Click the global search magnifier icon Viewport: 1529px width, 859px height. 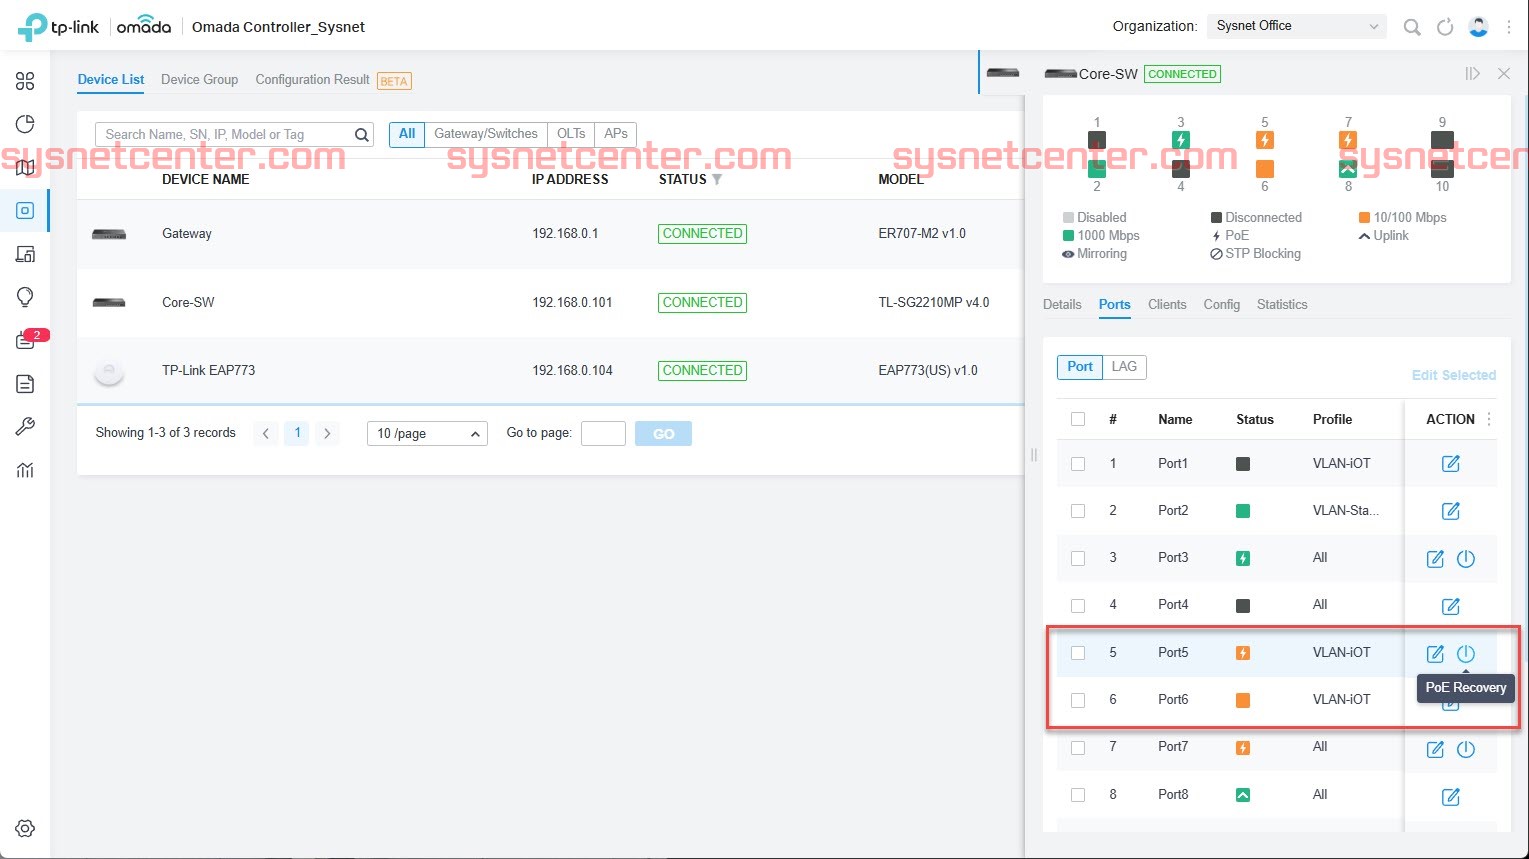(1412, 27)
